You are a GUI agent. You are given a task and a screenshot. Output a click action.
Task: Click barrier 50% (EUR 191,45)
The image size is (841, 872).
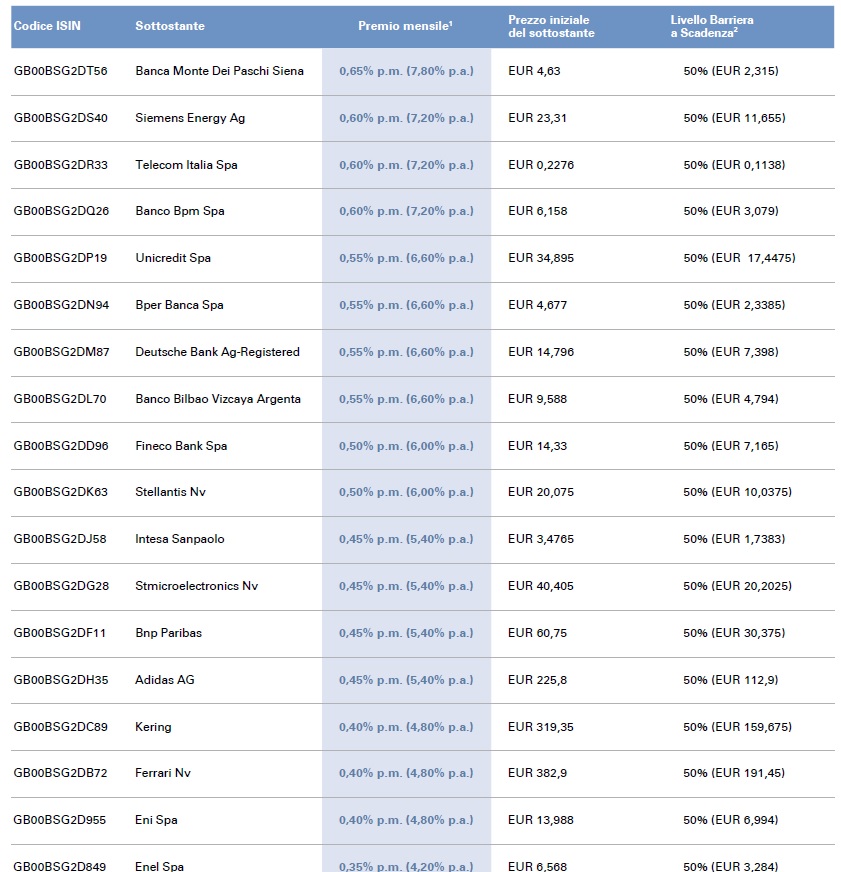734,773
